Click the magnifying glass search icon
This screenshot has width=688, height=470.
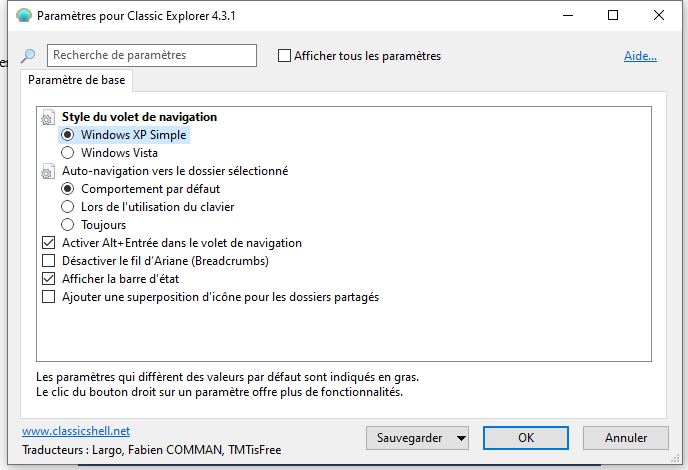click(x=29, y=56)
